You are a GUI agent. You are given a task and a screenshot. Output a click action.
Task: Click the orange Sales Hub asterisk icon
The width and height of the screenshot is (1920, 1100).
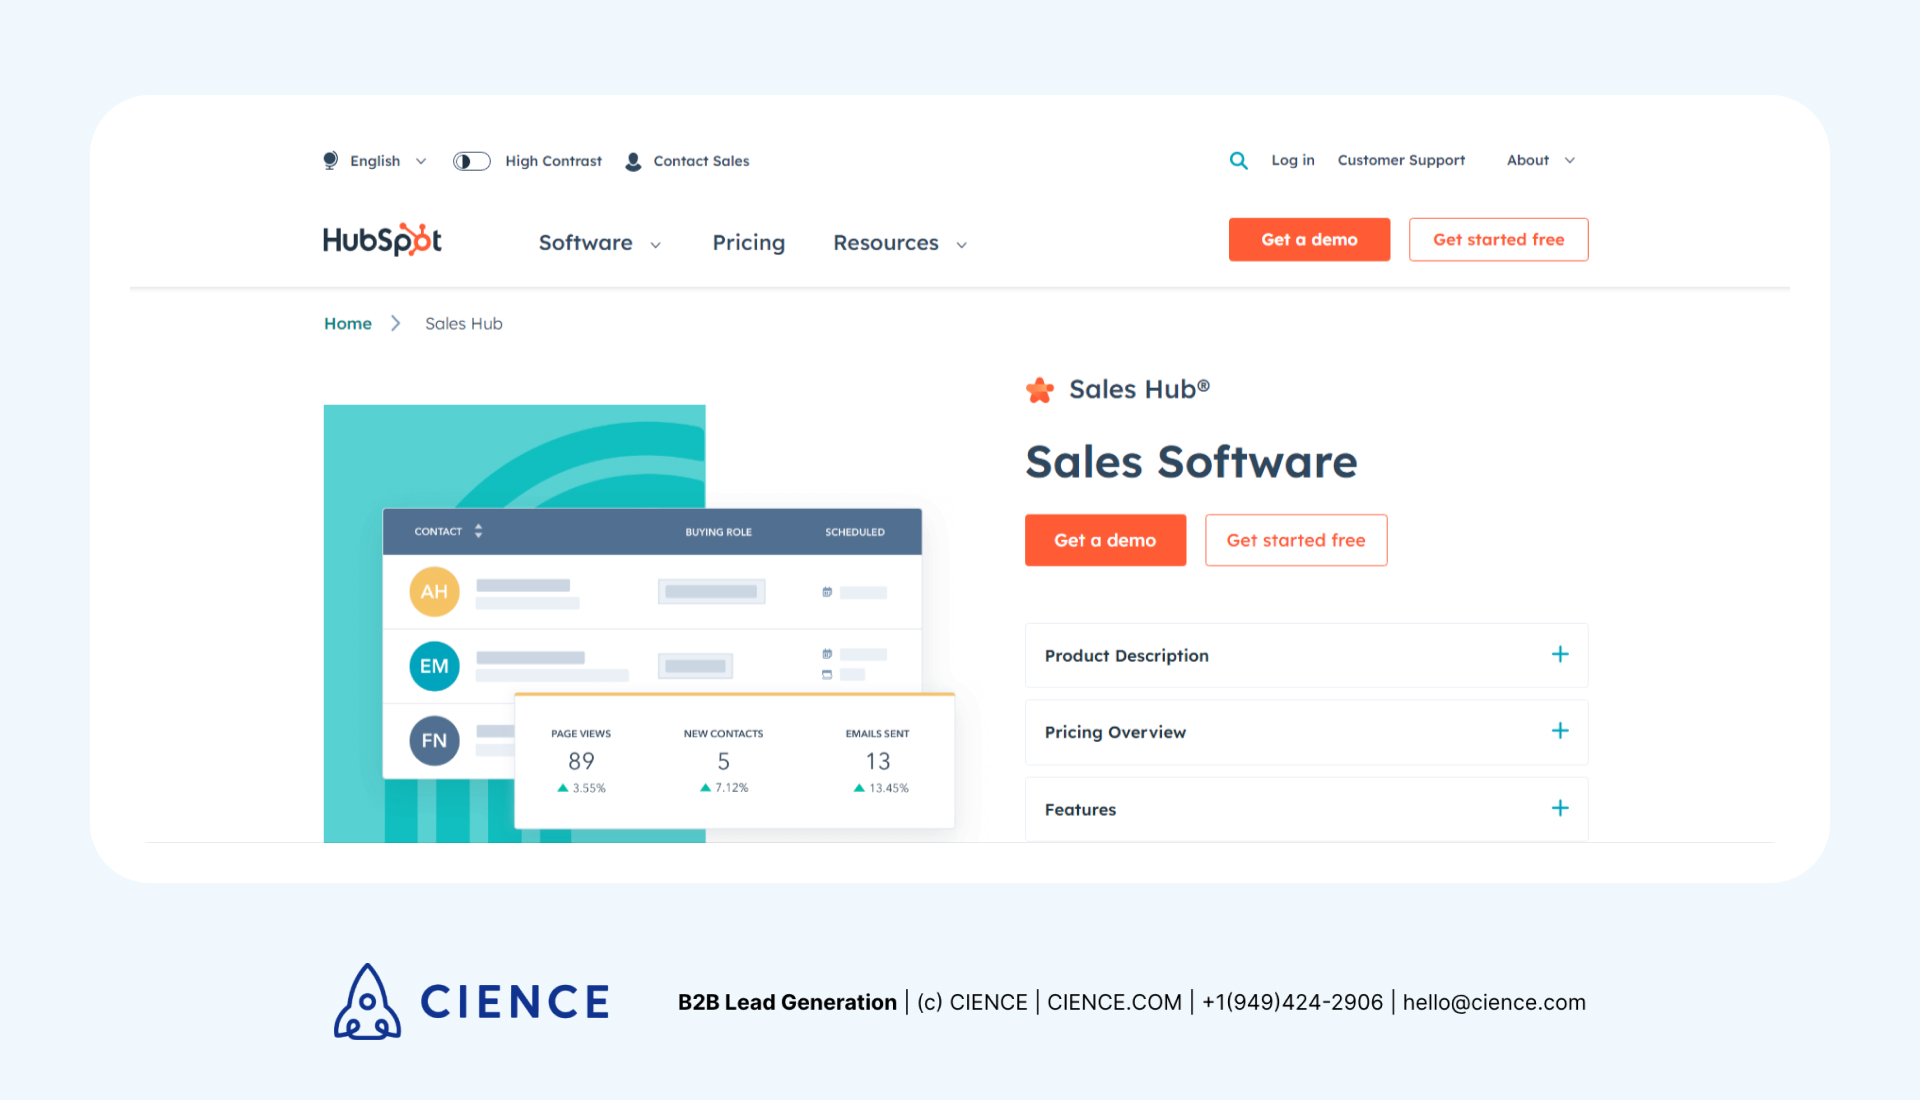click(1040, 389)
